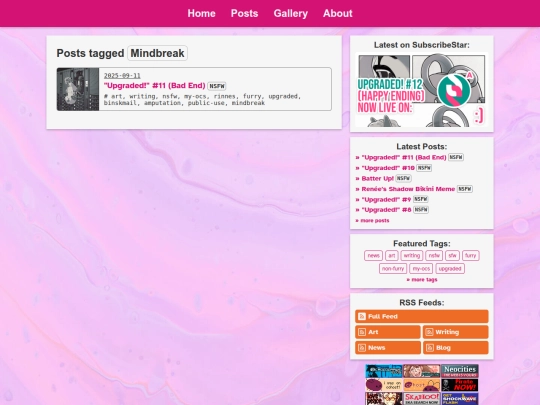Subscribe to the News RSS feed
This screenshot has width=540, height=405.
(388, 347)
